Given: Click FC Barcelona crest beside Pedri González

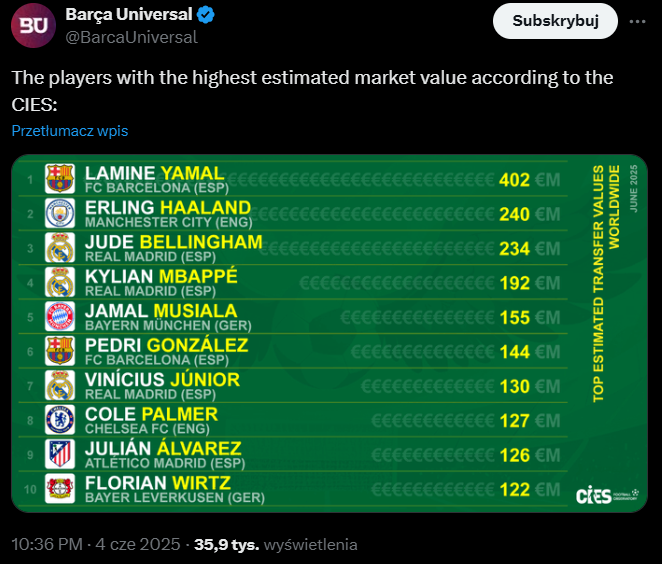Looking at the screenshot, I should tap(60, 351).
